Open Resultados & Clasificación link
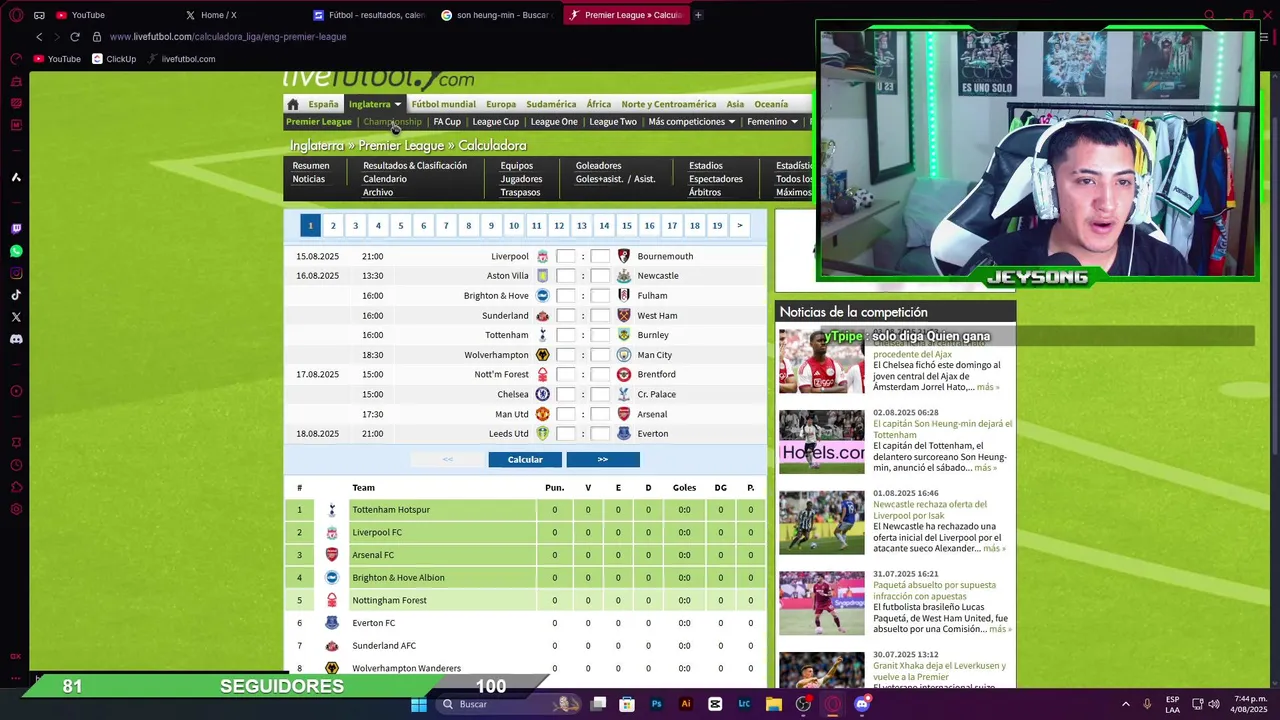Image resolution: width=1280 pixels, height=720 pixels. 415,166
